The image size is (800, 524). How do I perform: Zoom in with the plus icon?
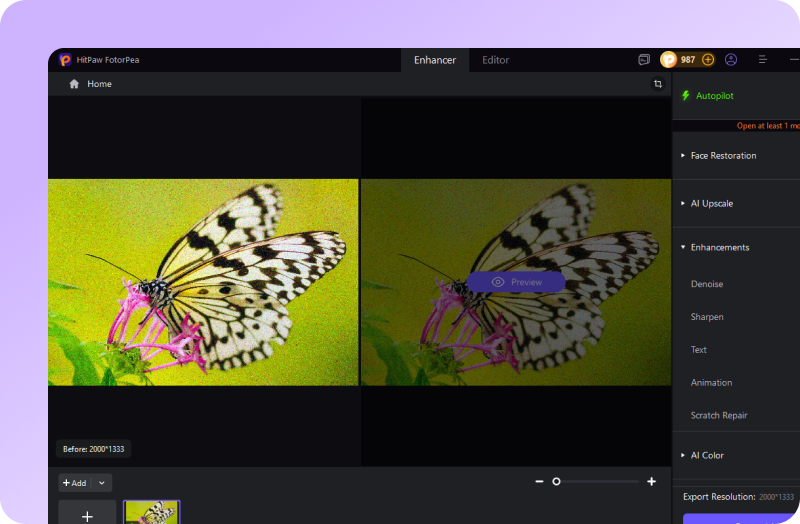tap(652, 481)
